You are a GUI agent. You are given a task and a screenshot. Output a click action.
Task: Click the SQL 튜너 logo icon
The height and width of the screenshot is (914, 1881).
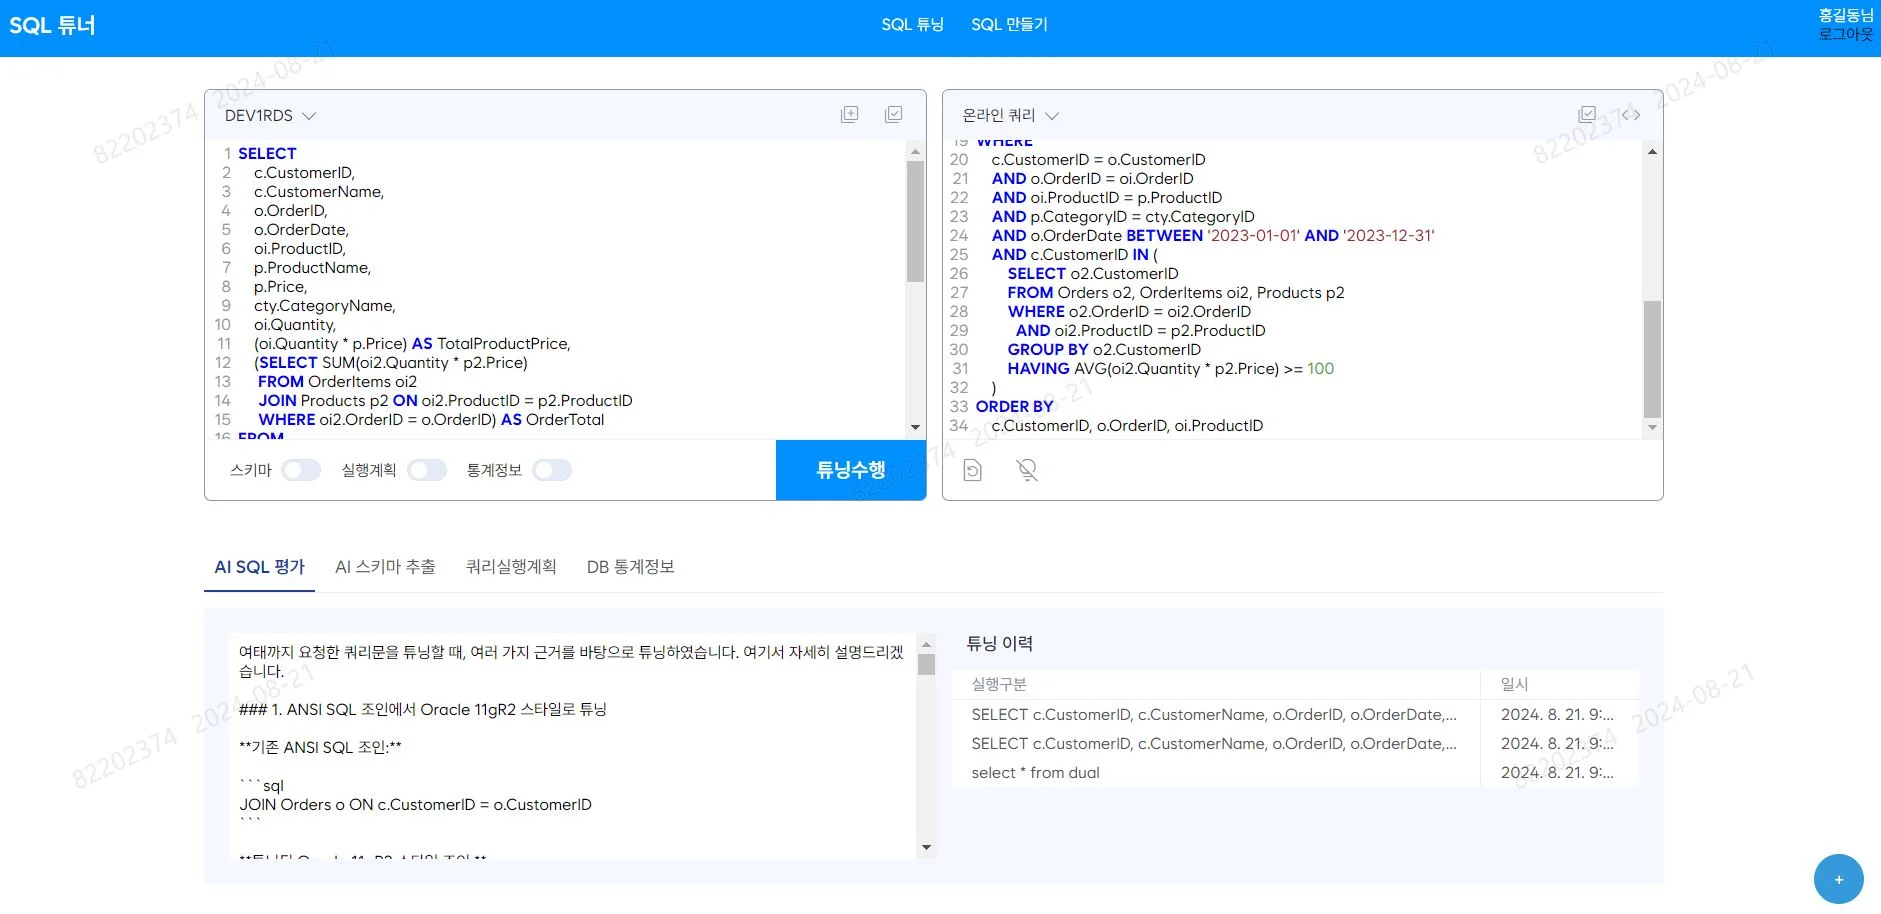click(x=52, y=24)
